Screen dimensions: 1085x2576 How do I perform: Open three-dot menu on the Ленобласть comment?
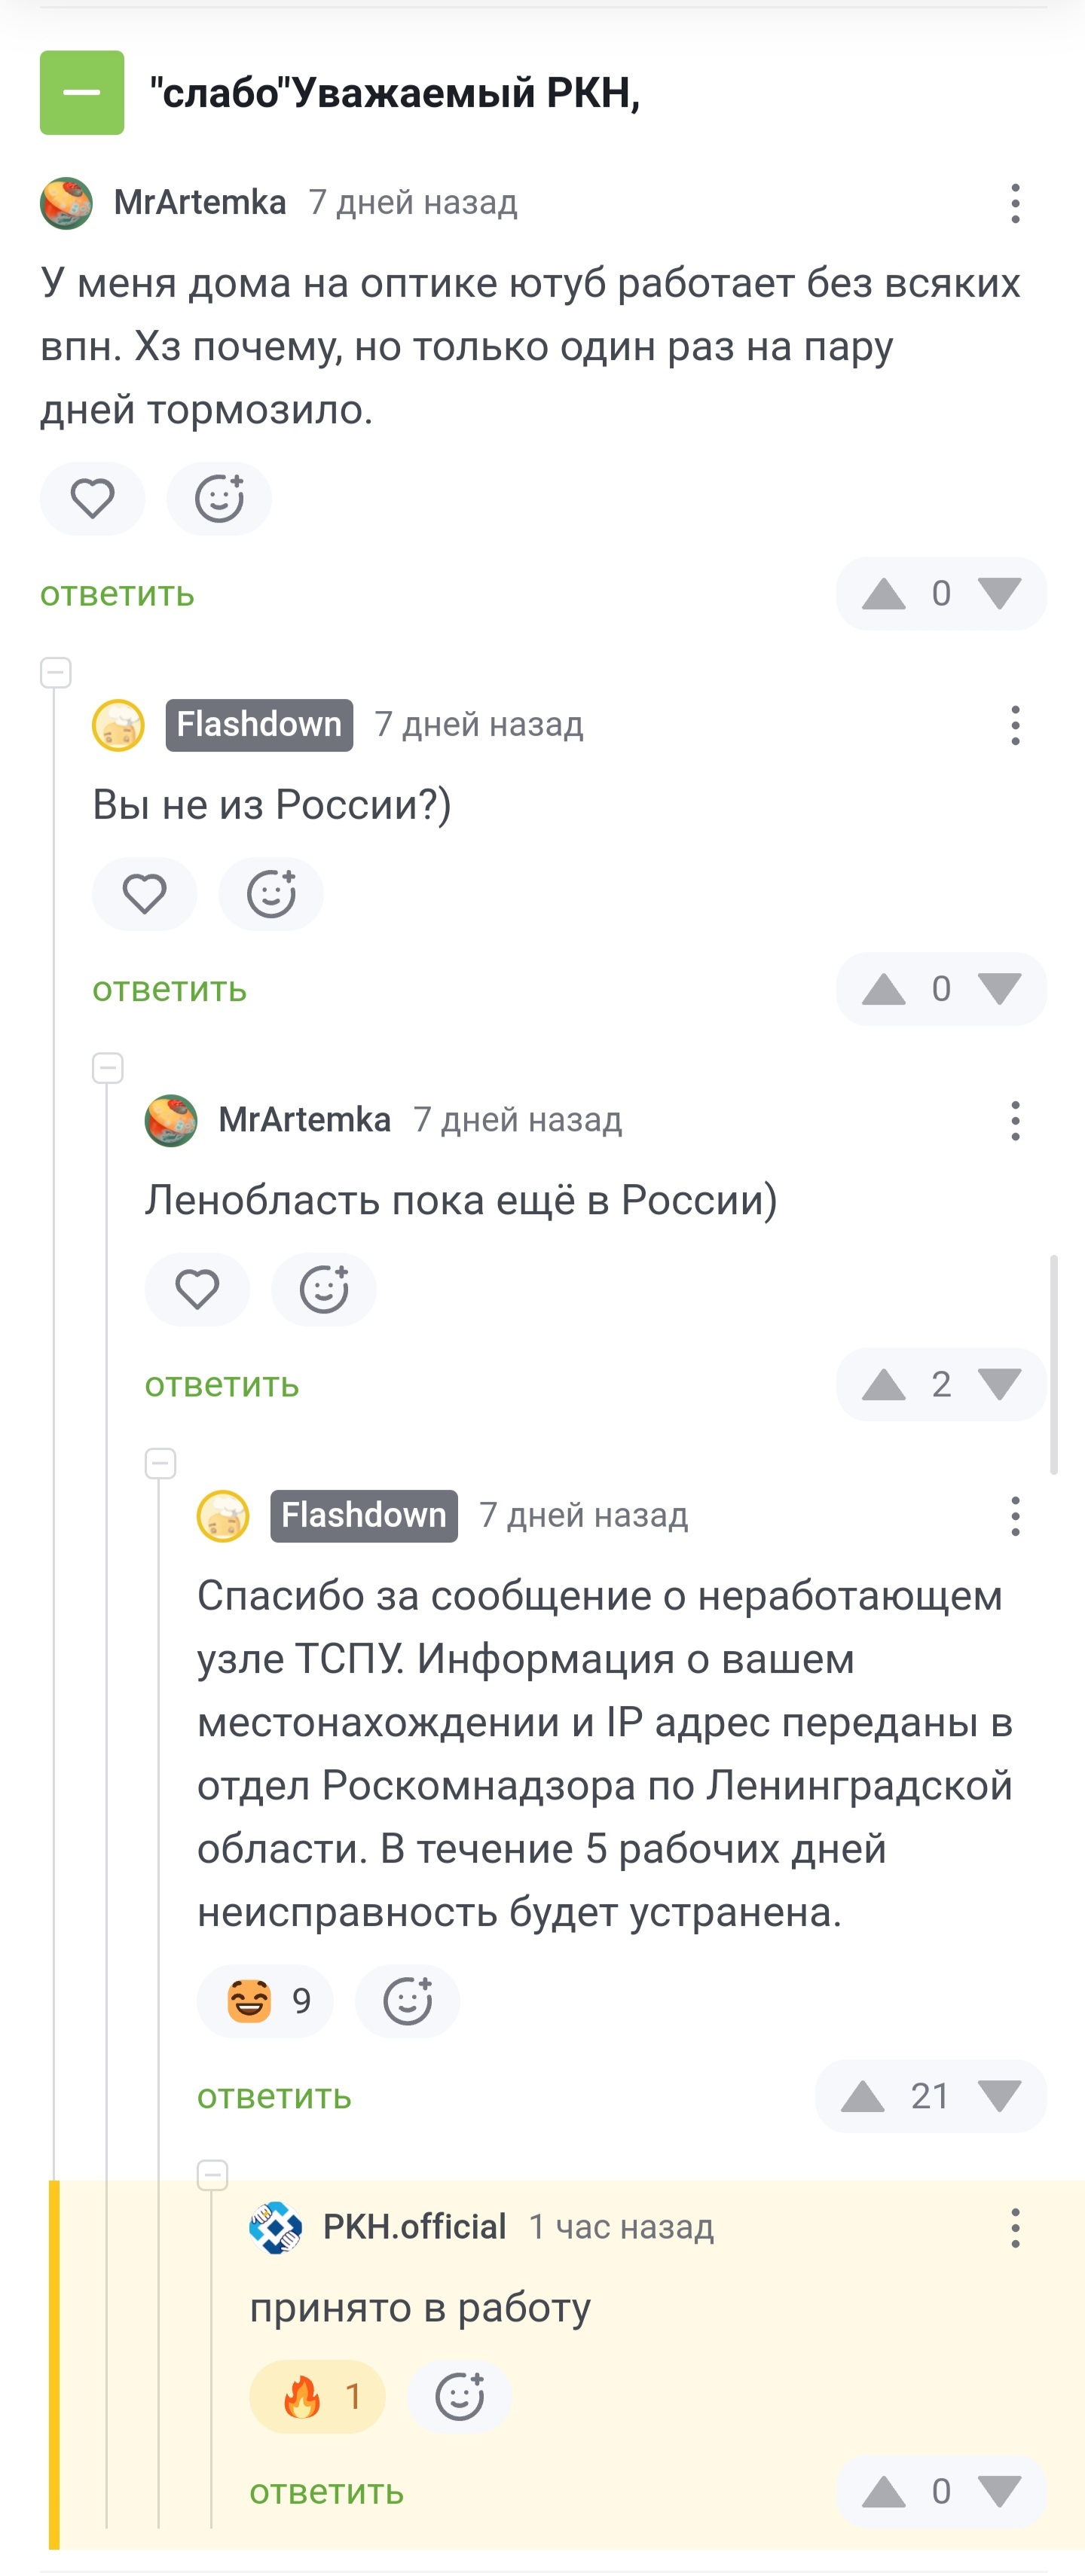tap(1015, 1121)
